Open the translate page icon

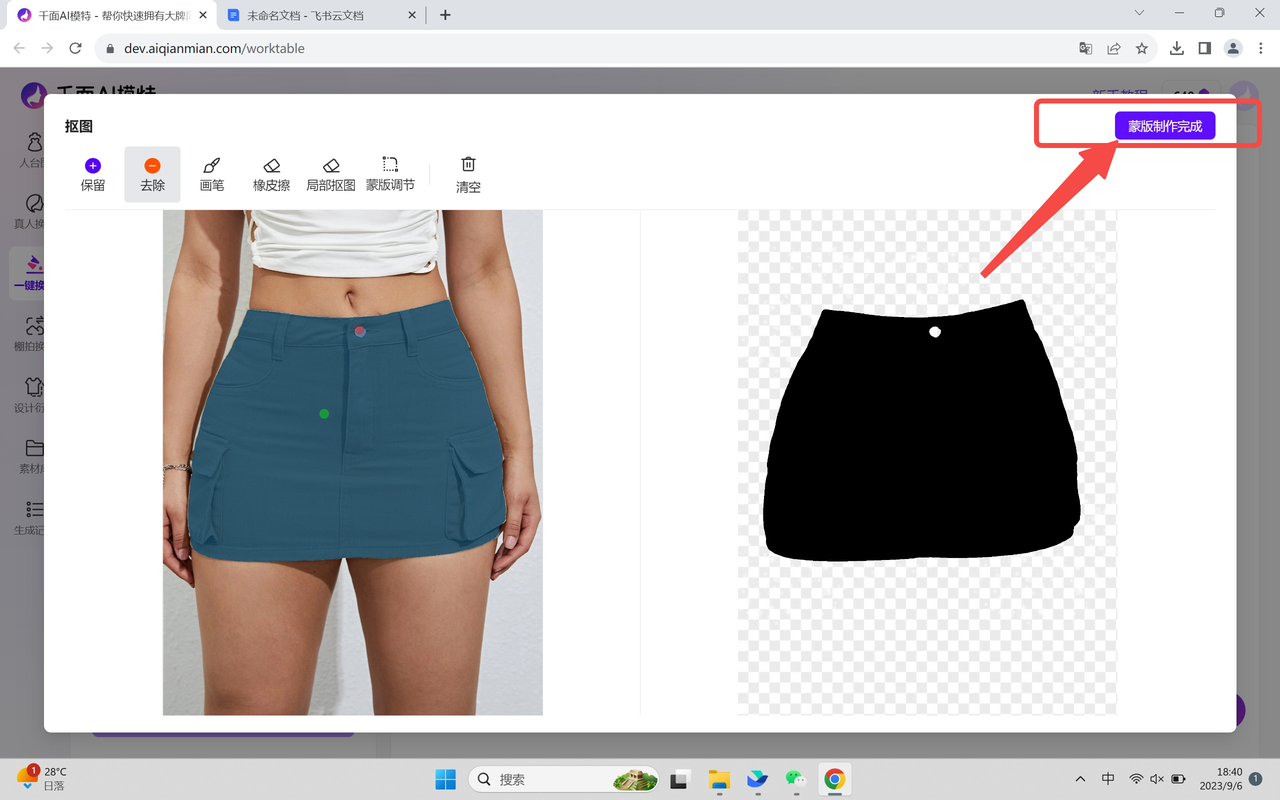(1086, 48)
